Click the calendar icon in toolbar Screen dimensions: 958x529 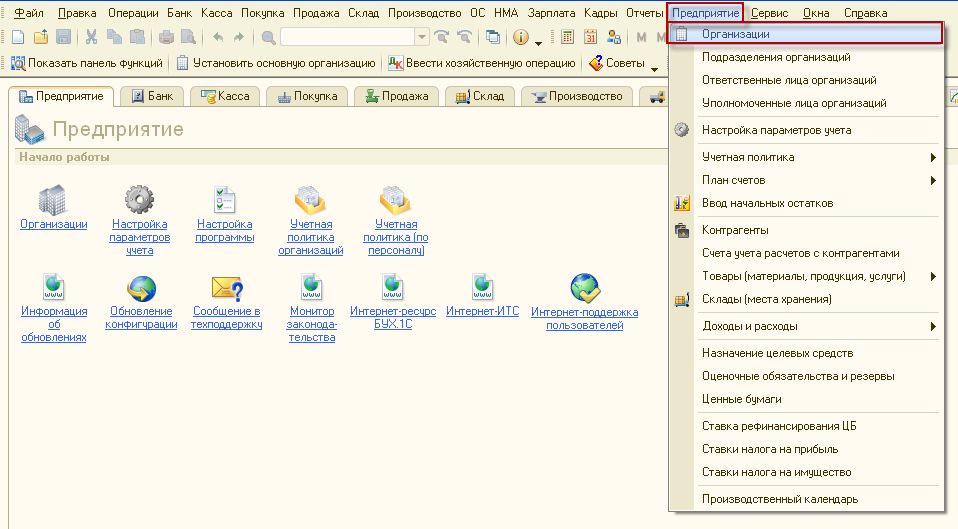[590, 37]
